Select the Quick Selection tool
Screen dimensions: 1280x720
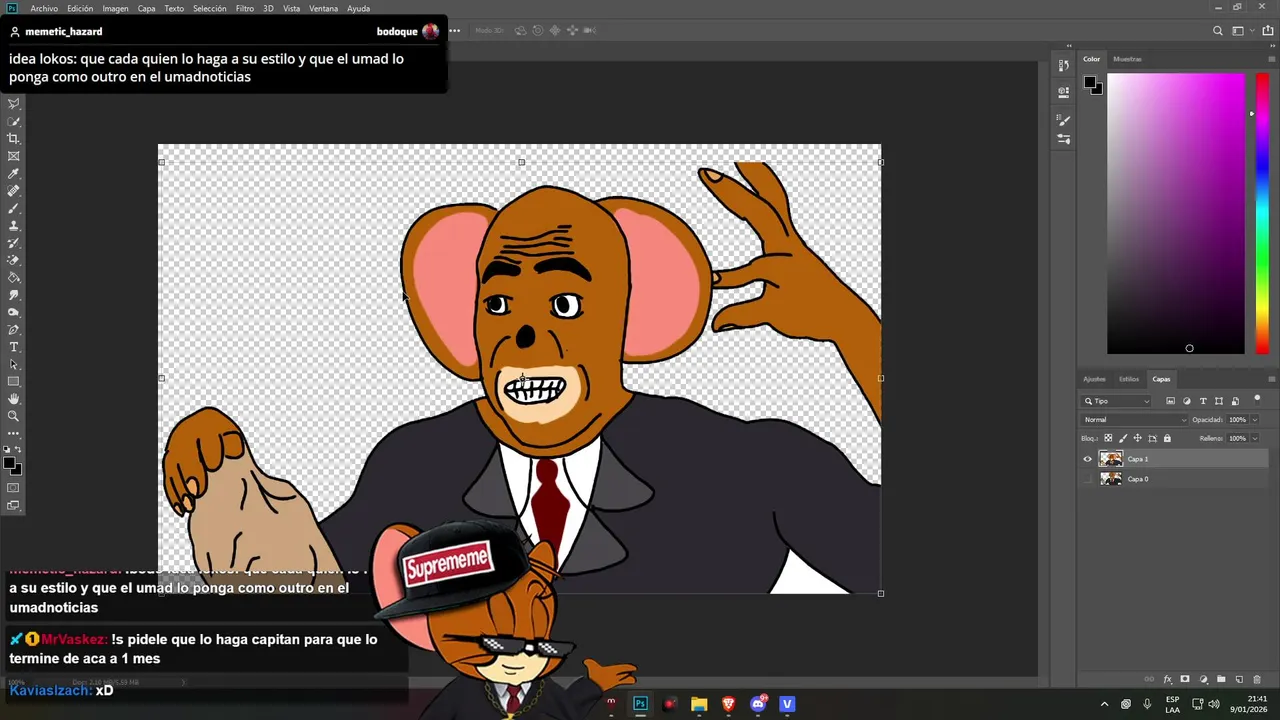[x=14, y=121]
